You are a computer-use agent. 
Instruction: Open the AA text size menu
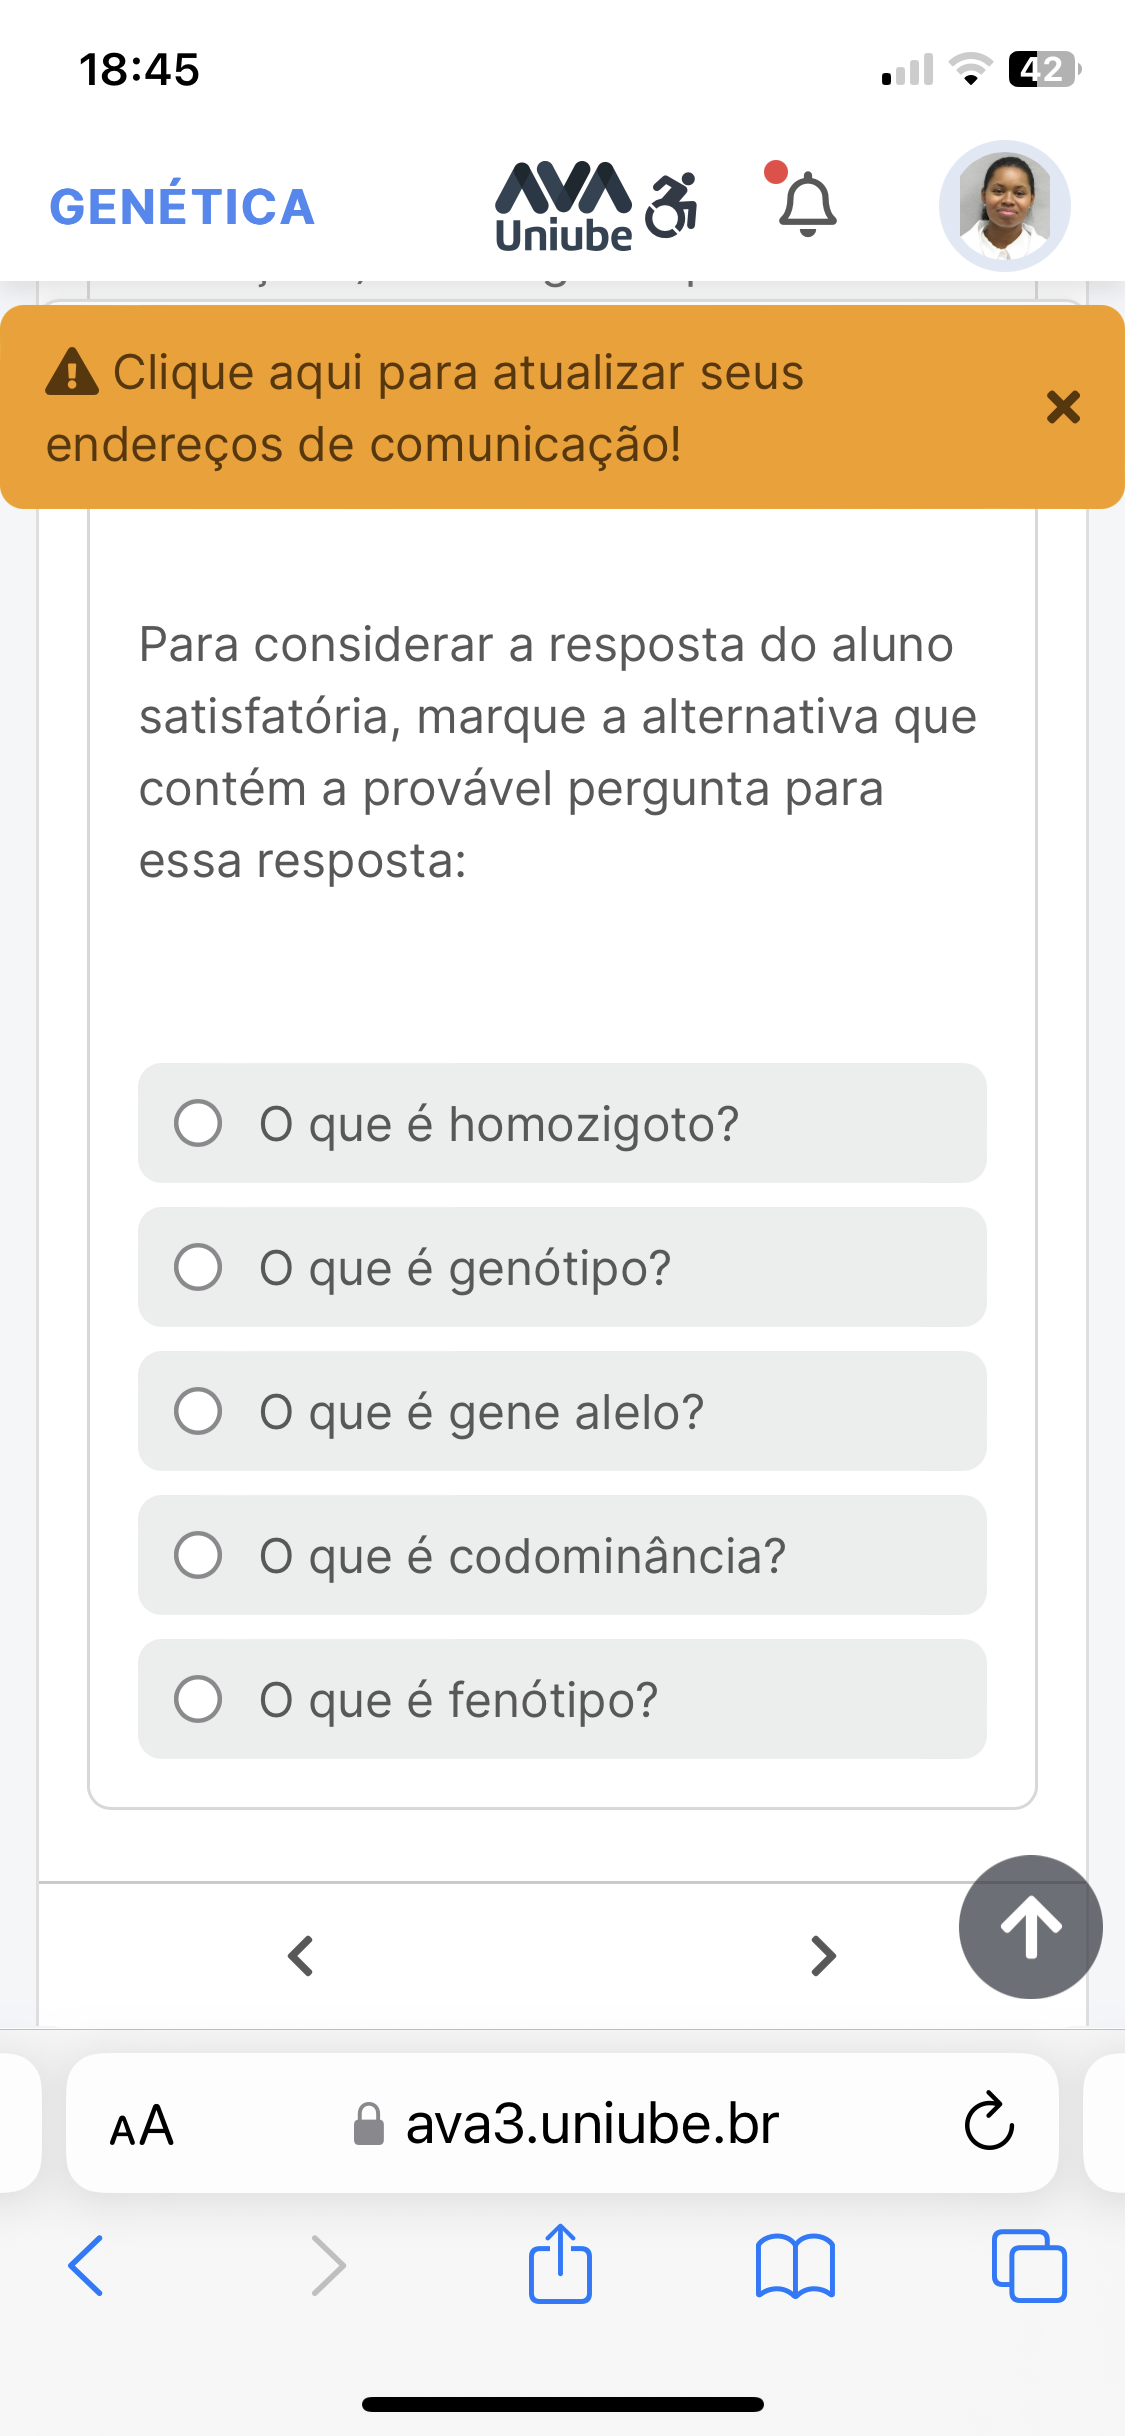pos(142,2124)
